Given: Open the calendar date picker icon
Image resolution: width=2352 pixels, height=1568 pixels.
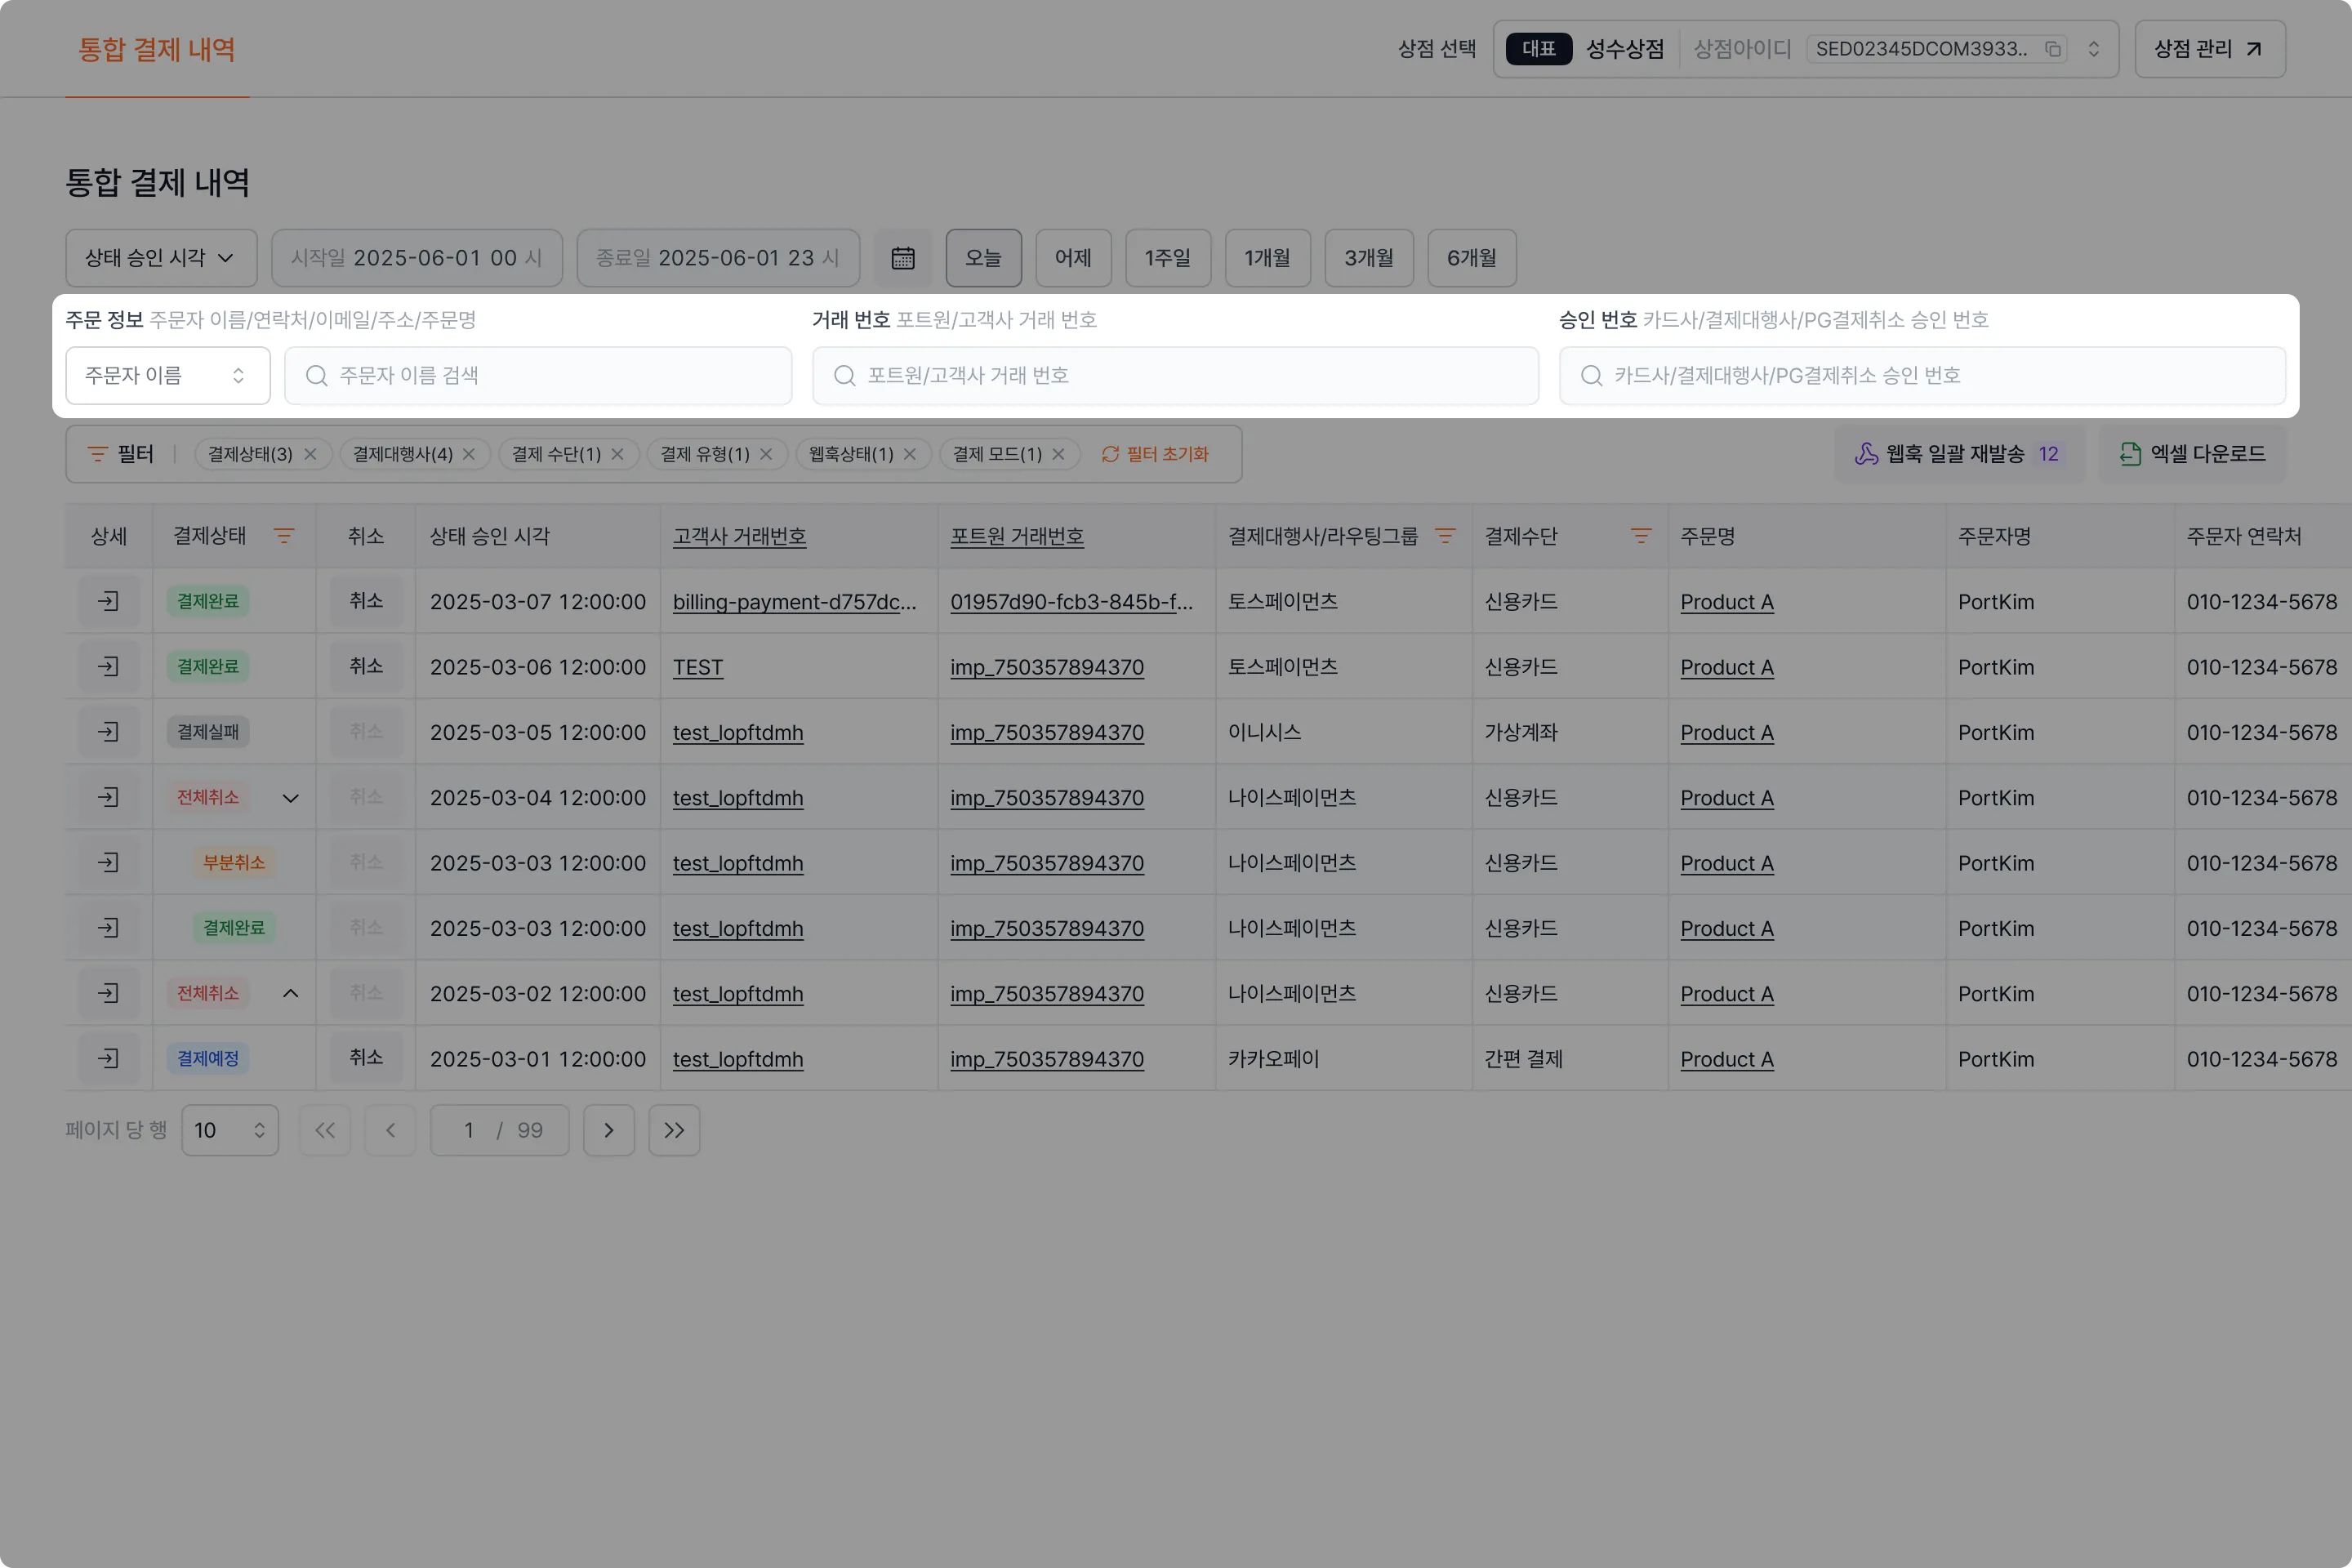Looking at the screenshot, I should click(902, 258).
